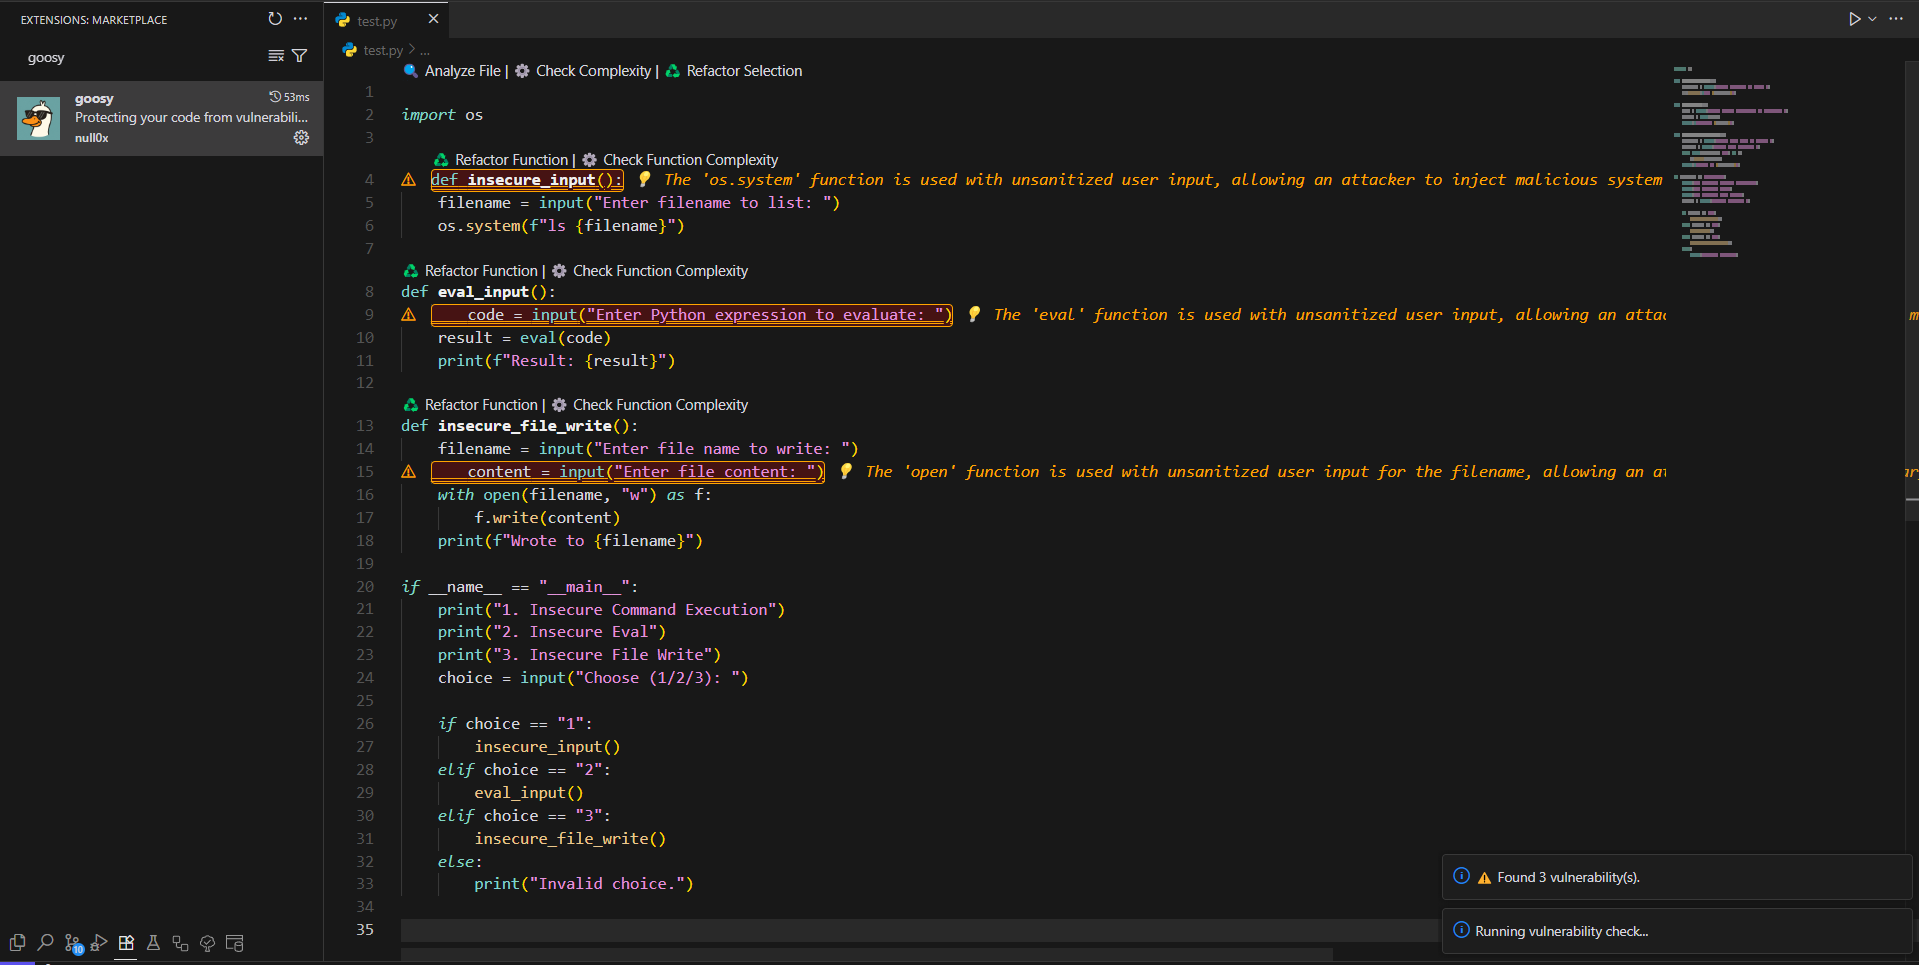Click the 53ms activation time
The width and height of the screenshot is (1919, 965).
click(x=290, y=97)
